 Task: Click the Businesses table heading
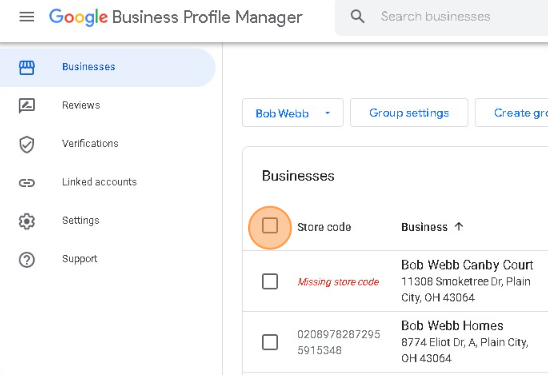point(298,176)
